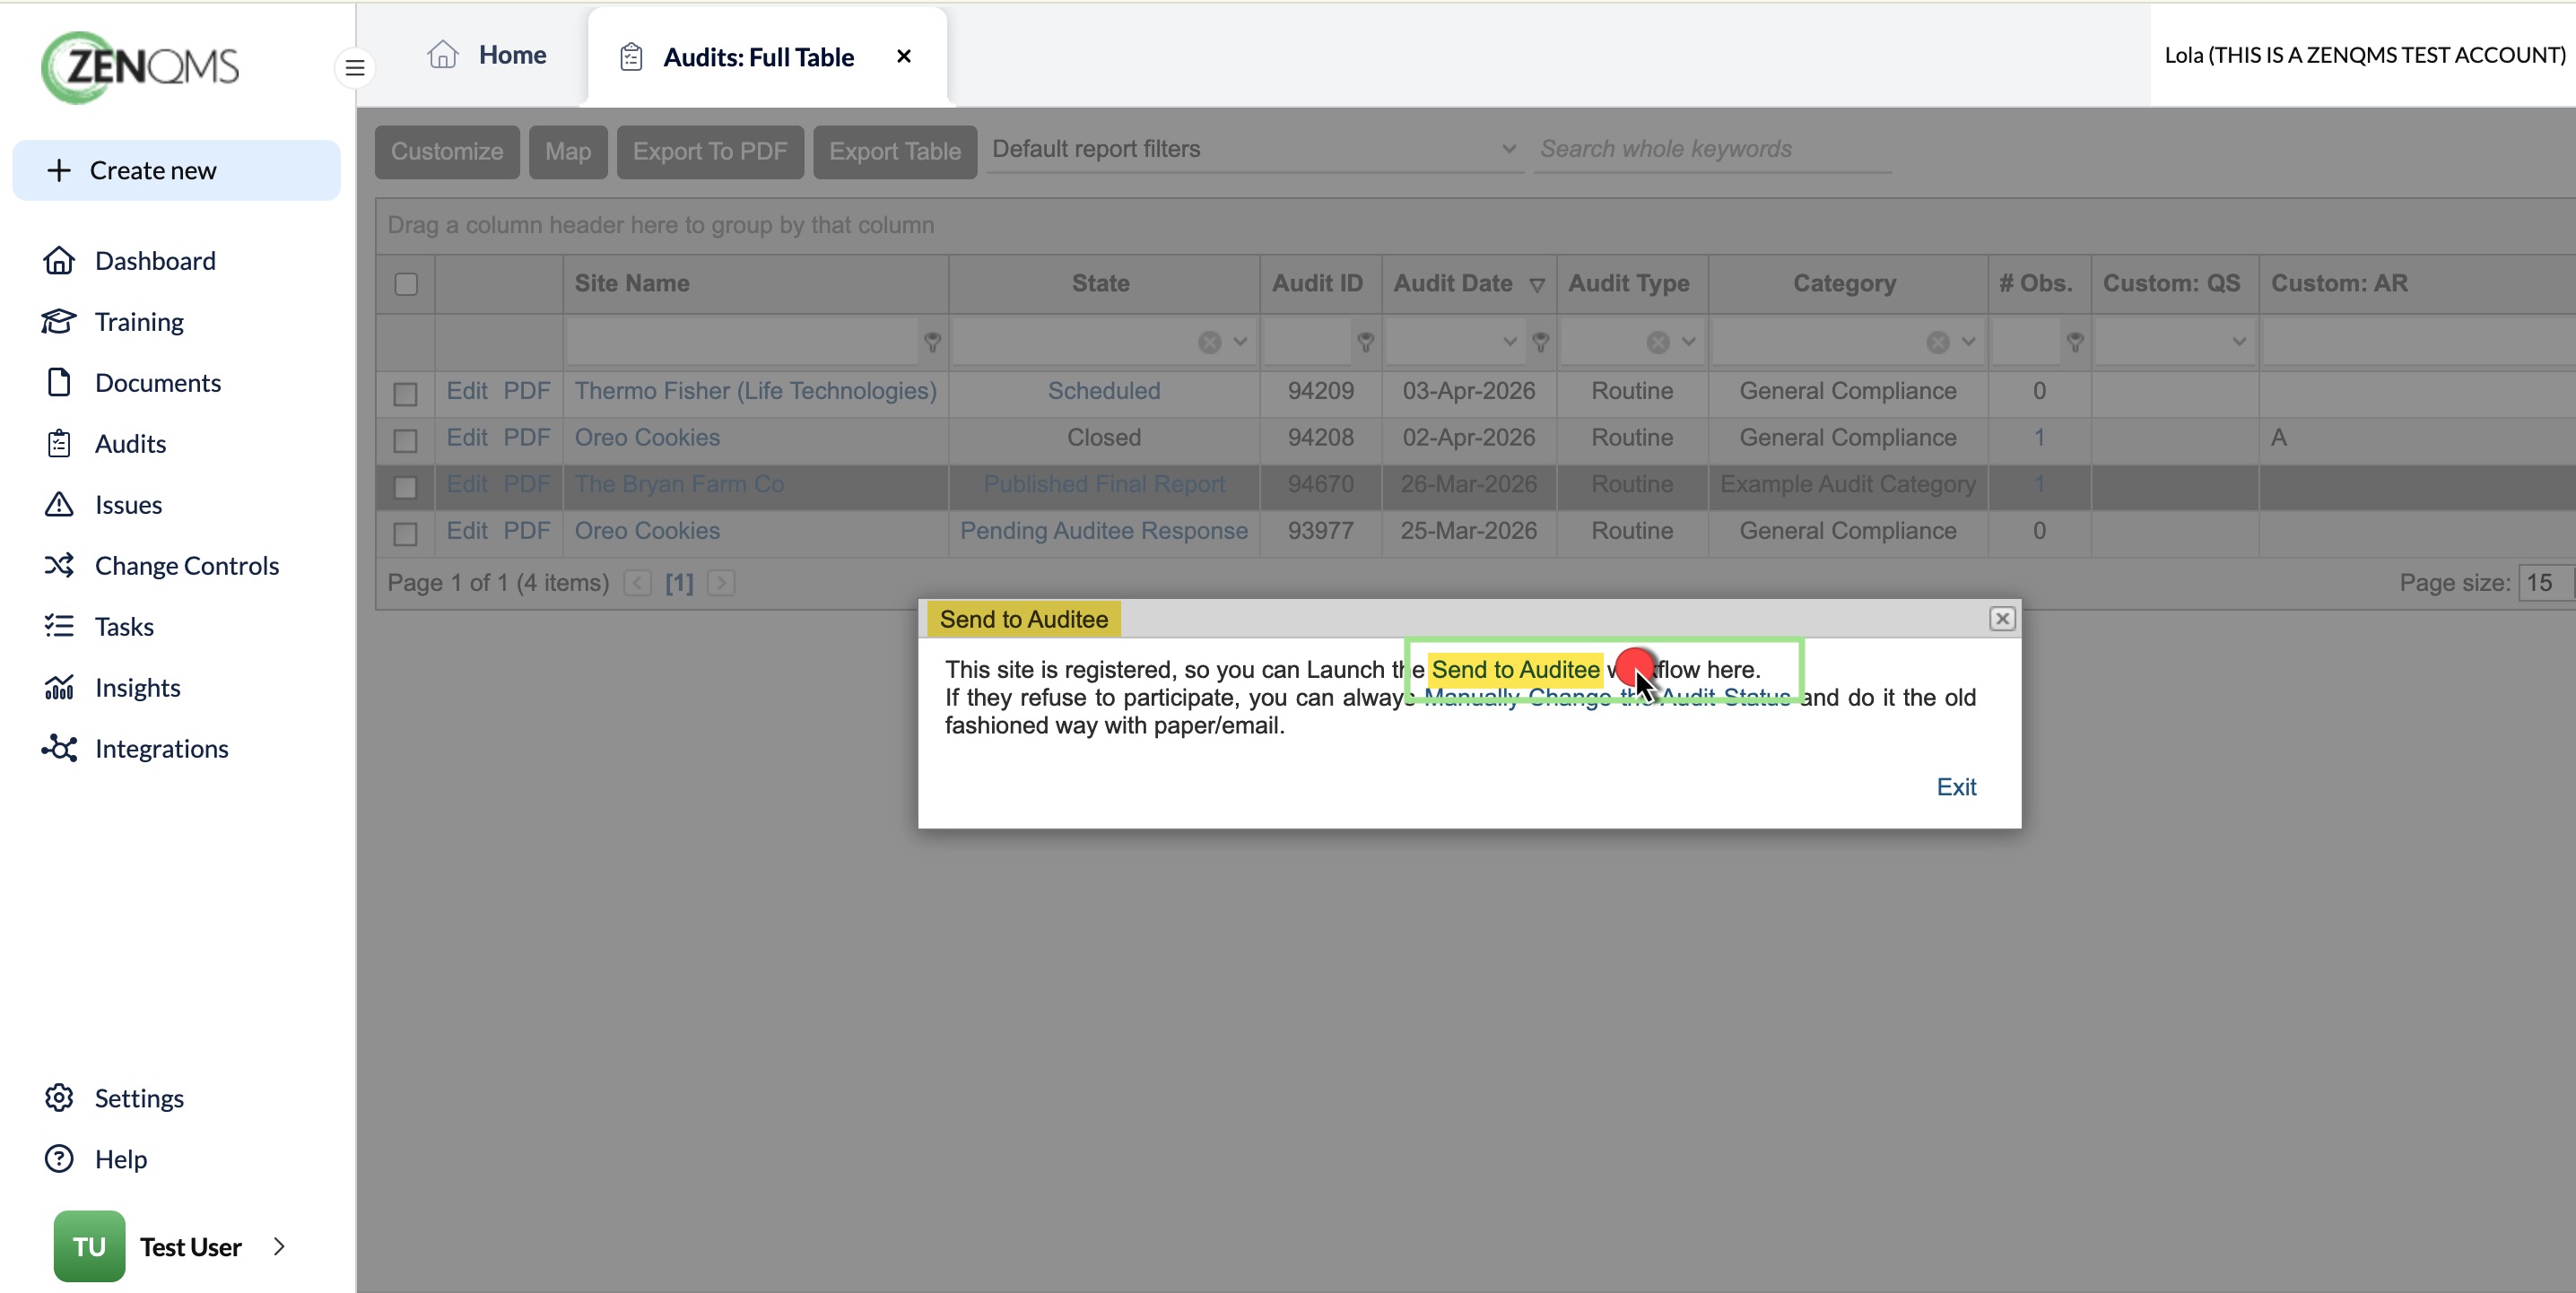2576x1293 pixels.
Task: Check the Pending Auditee Response row checkbox
Action: (x=405, y=534)
